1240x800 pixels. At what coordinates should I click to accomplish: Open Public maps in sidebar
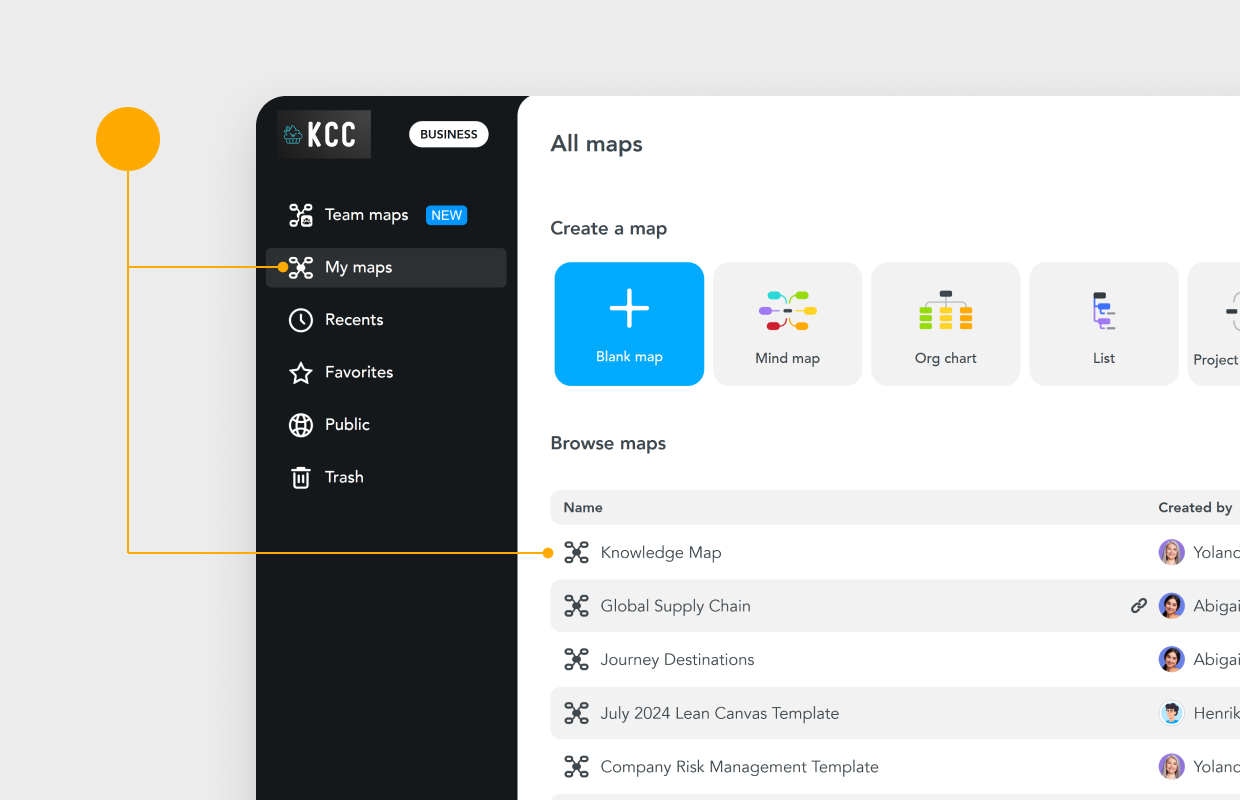[x=386, y=425]
